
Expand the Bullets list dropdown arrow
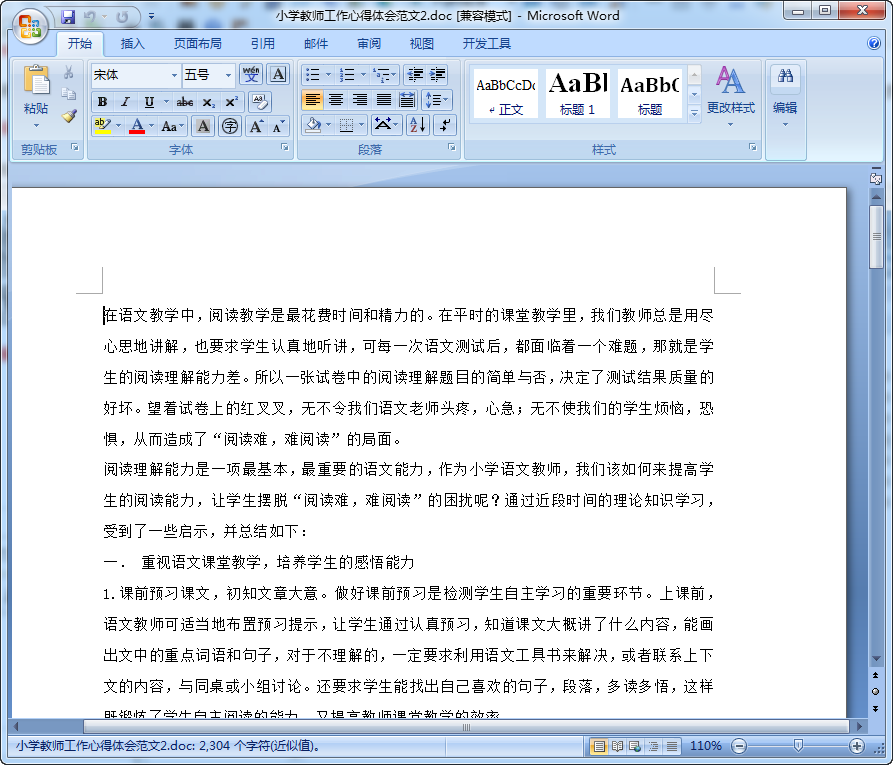pyautogui.click(x=328, y=75)
